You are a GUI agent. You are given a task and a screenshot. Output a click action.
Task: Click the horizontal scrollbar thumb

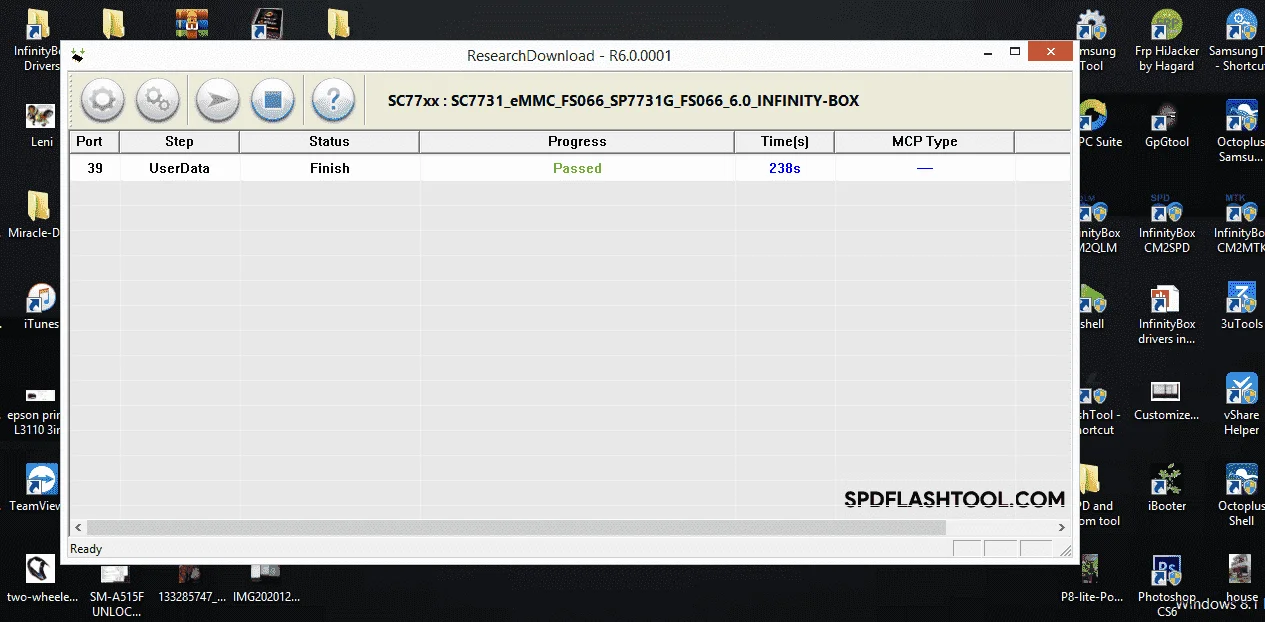(516, 527)
